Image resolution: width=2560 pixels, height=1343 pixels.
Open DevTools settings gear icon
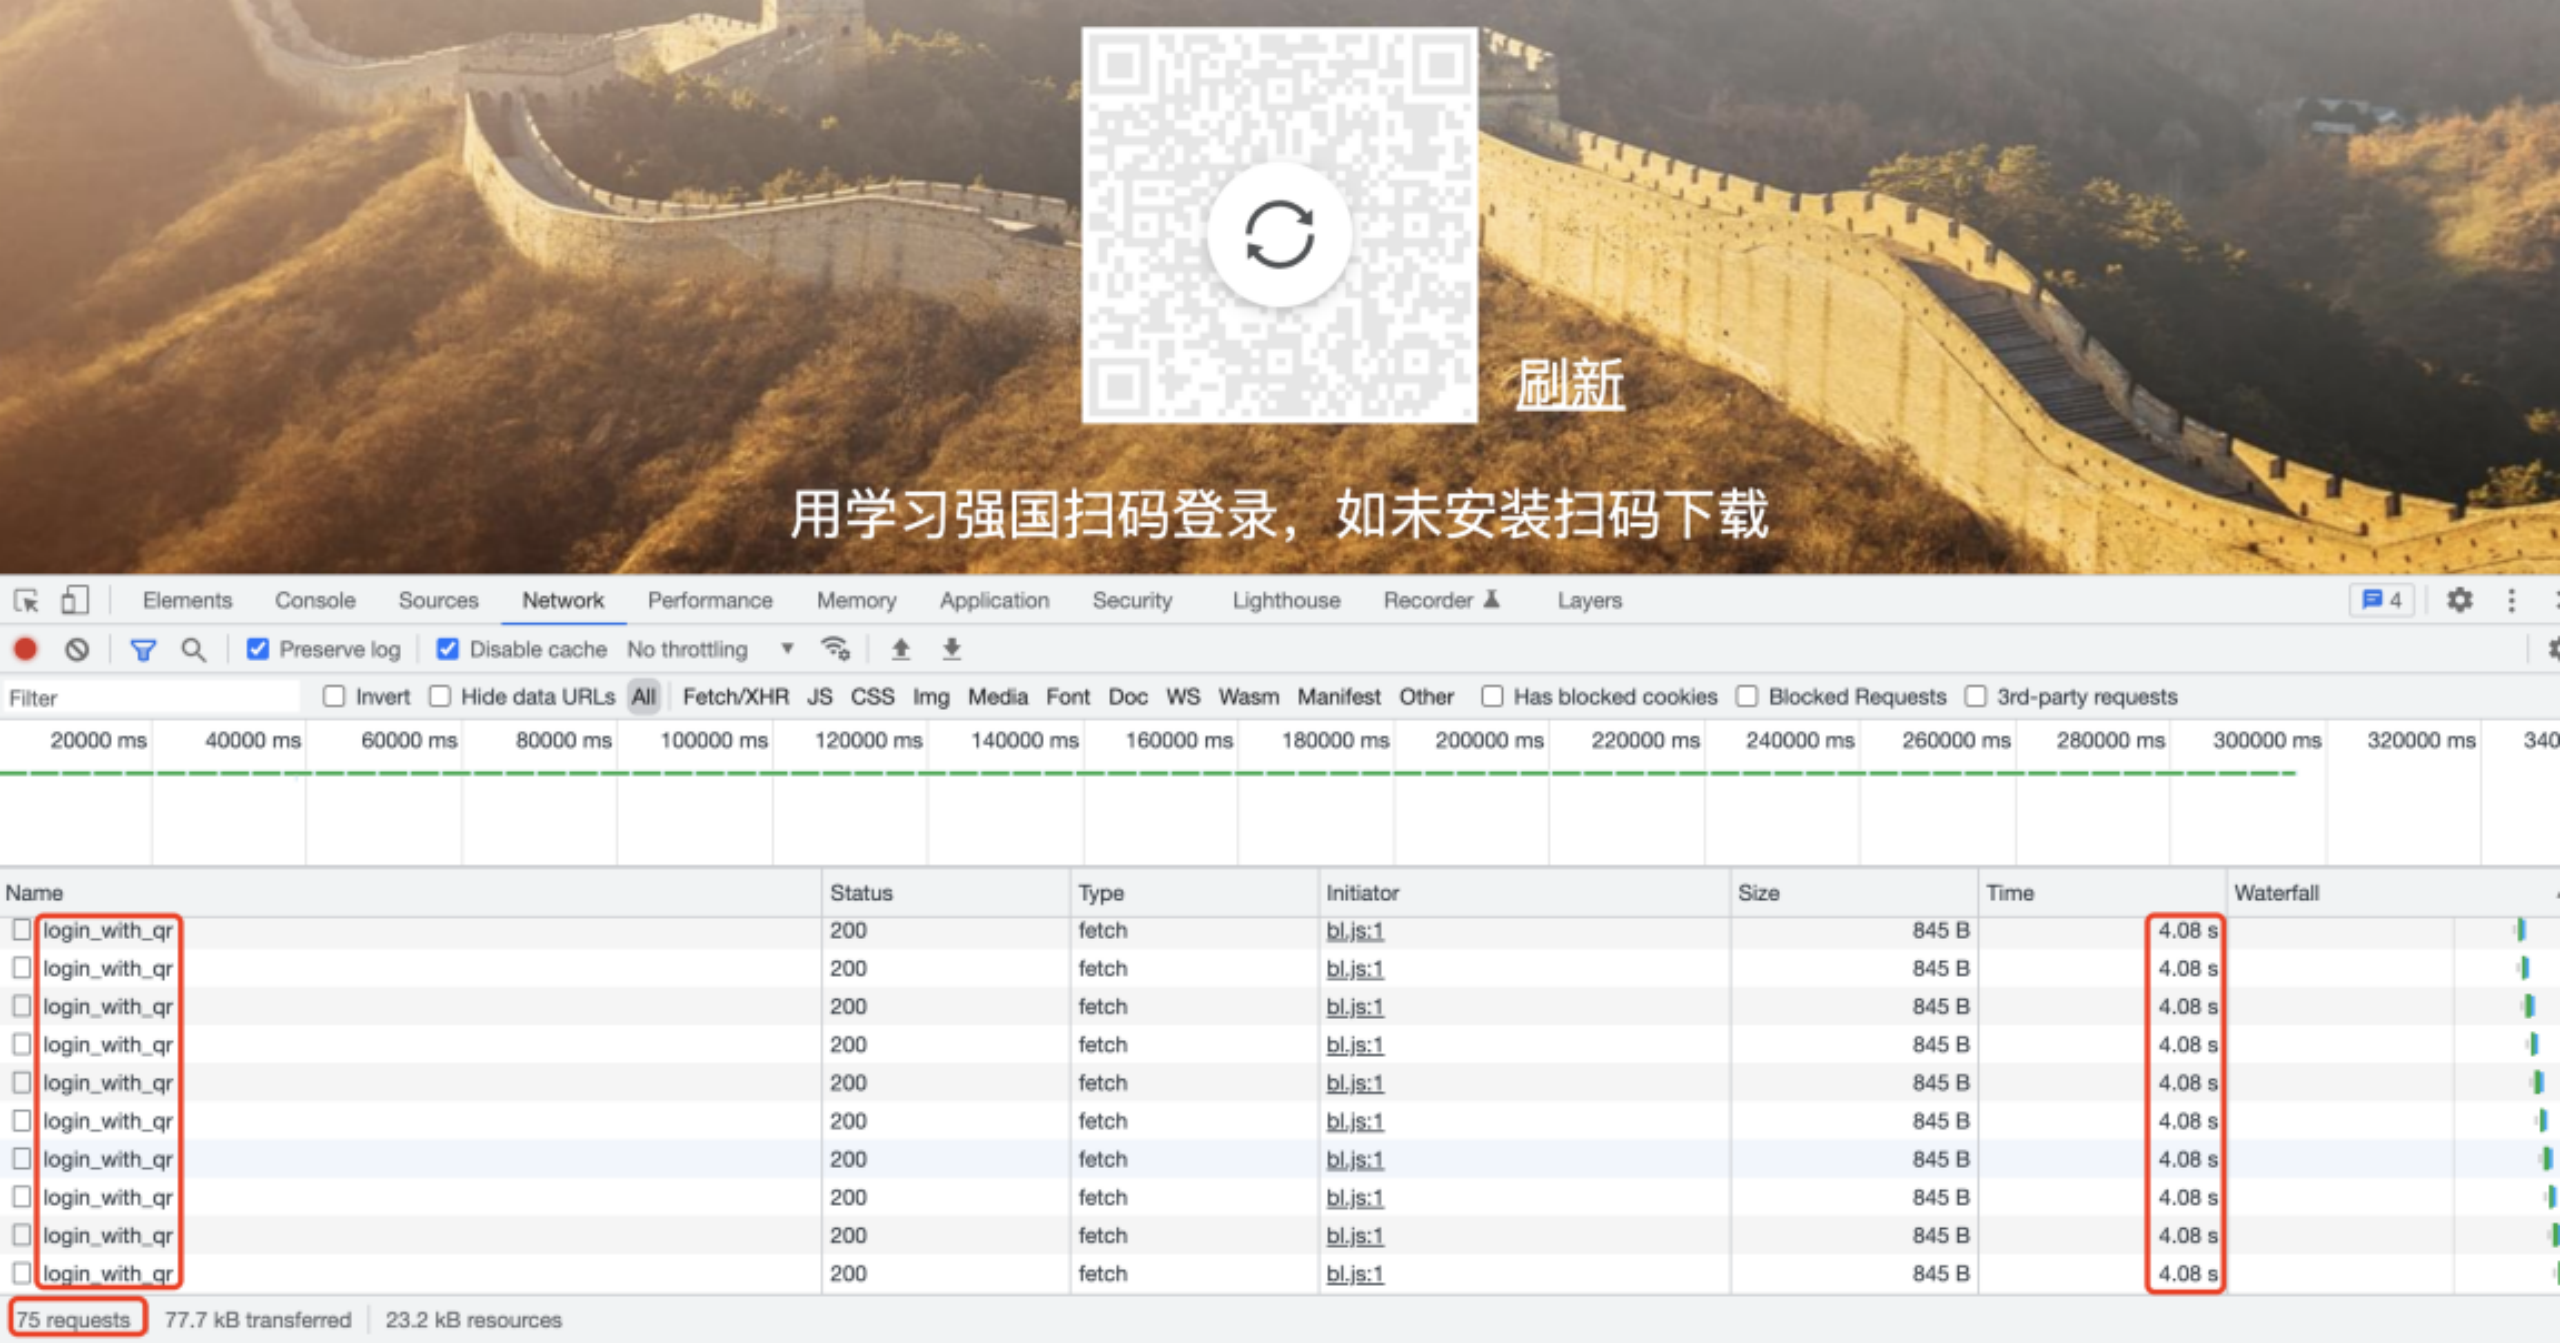click(2459, 600)
